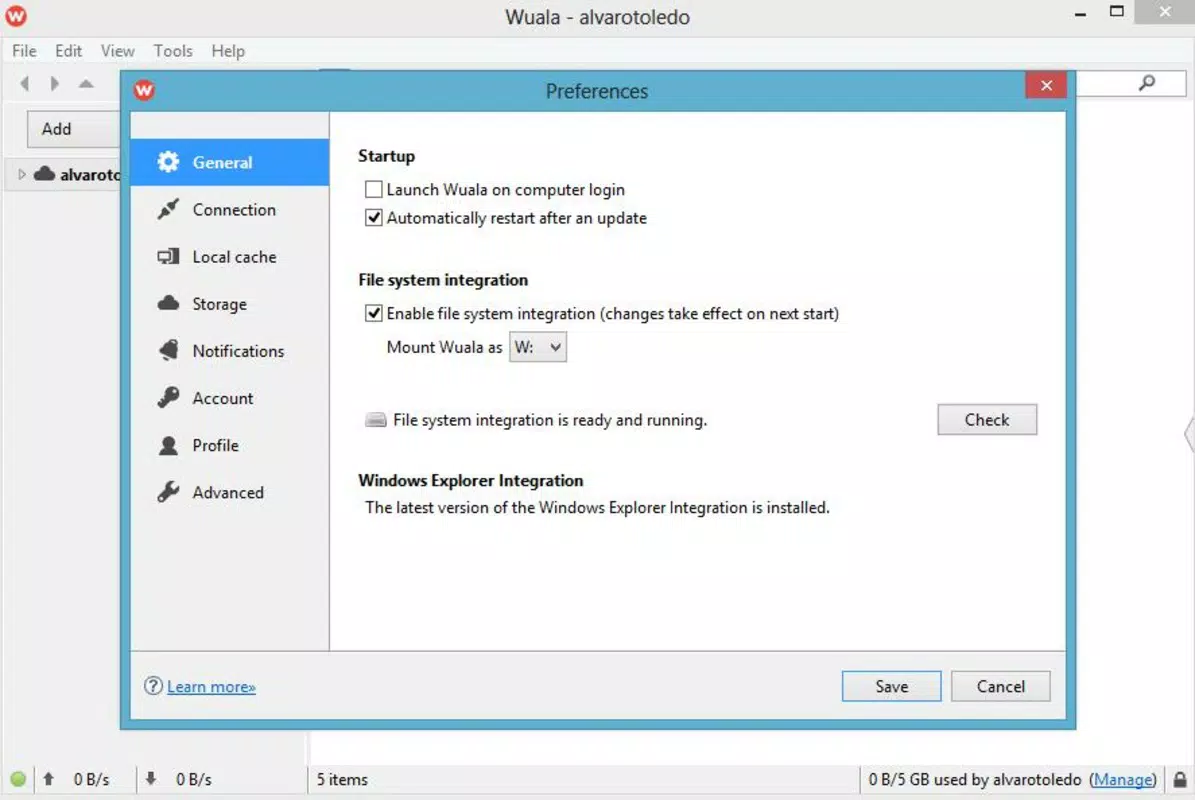Screen dimensions: 1195x800
Task: Open the Help menu
Action: [x=228, y=51]
